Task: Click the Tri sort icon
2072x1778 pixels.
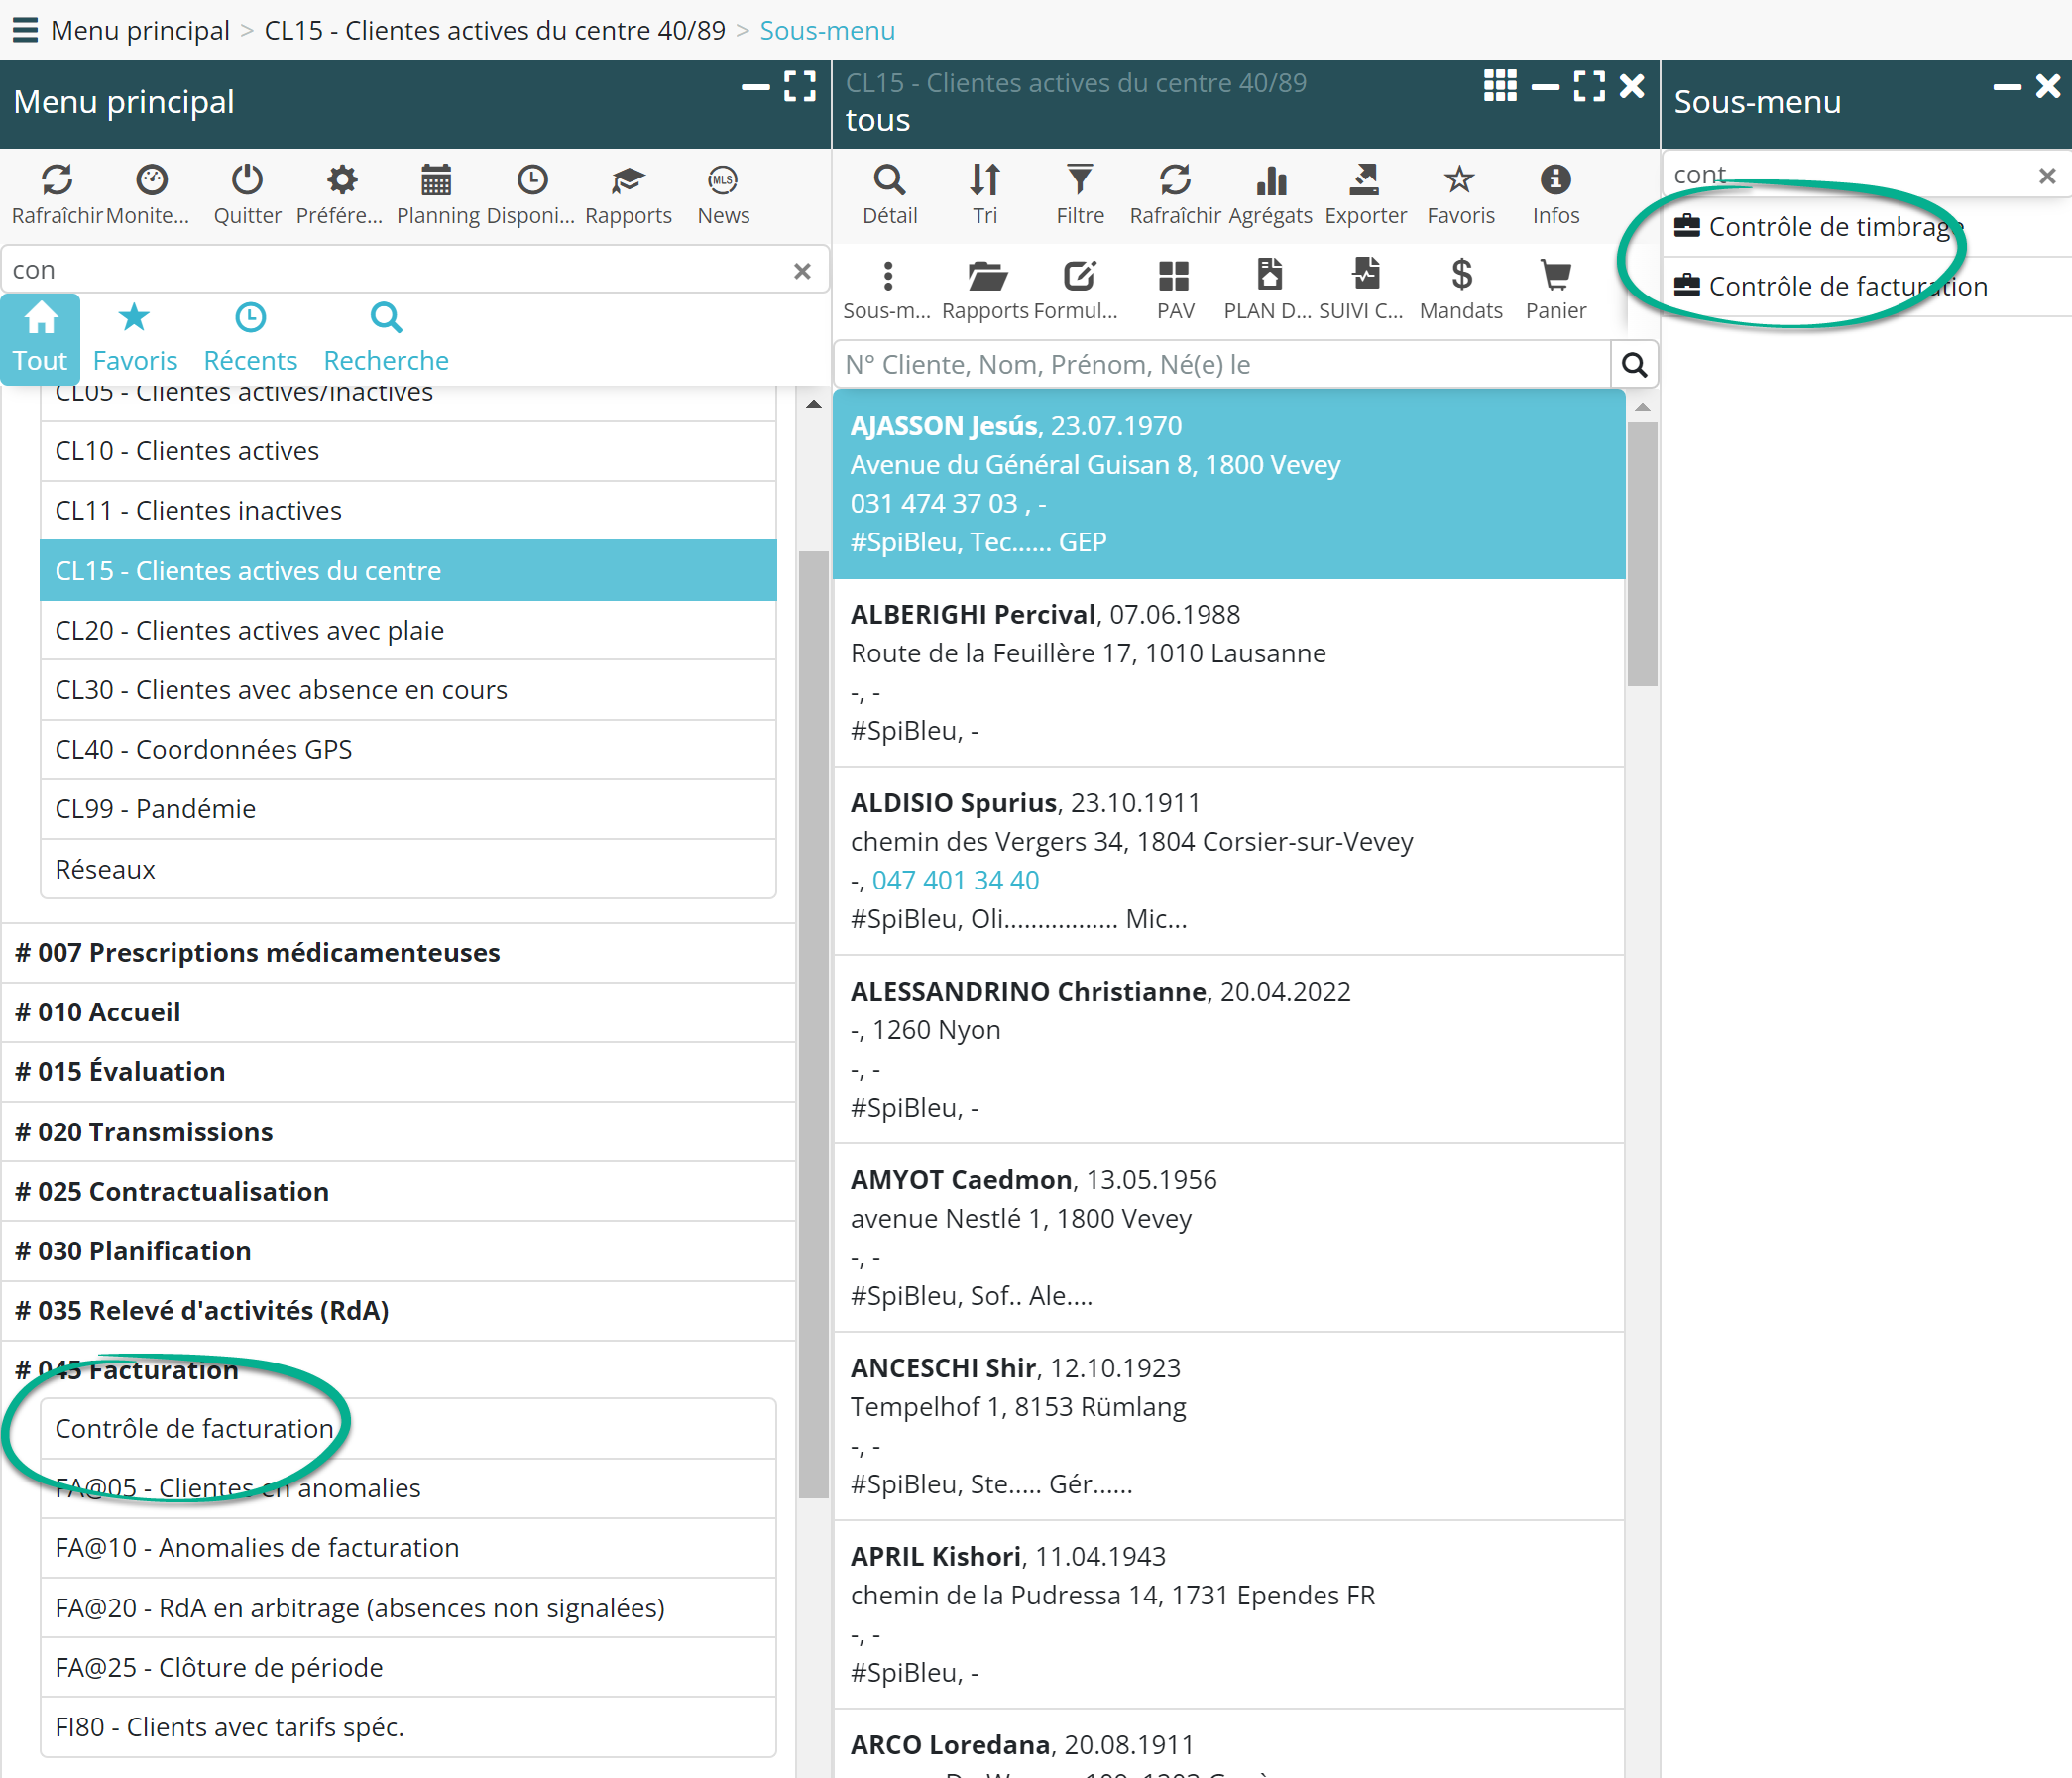Action: pyautogui.click(x=984, y=180)
